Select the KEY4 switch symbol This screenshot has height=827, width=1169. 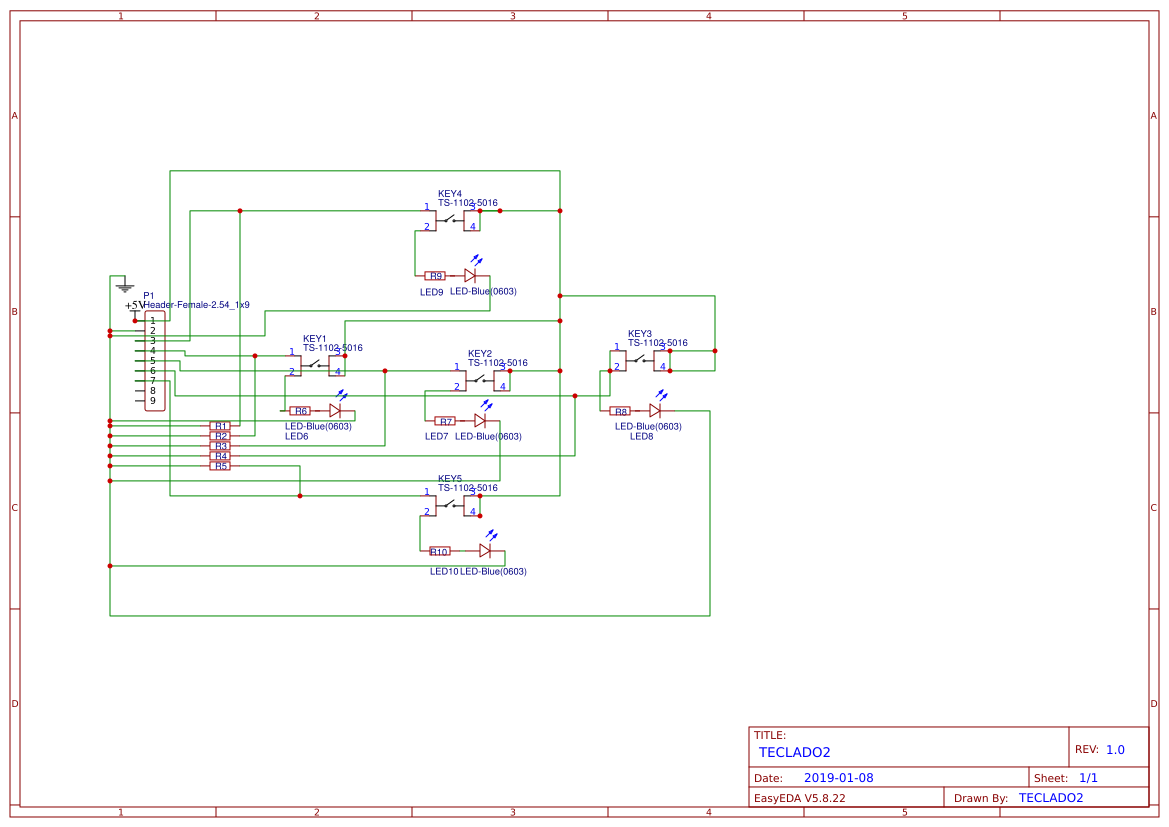452,221
